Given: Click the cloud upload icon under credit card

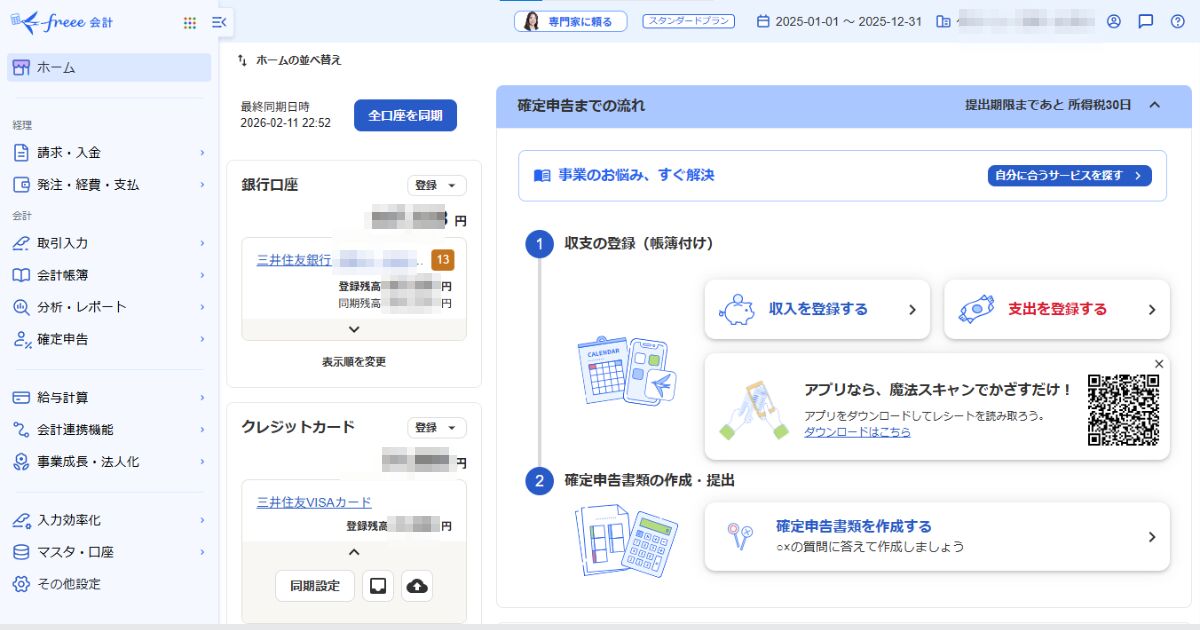Looking at the screenshot, I should click(x=417, y=586).
